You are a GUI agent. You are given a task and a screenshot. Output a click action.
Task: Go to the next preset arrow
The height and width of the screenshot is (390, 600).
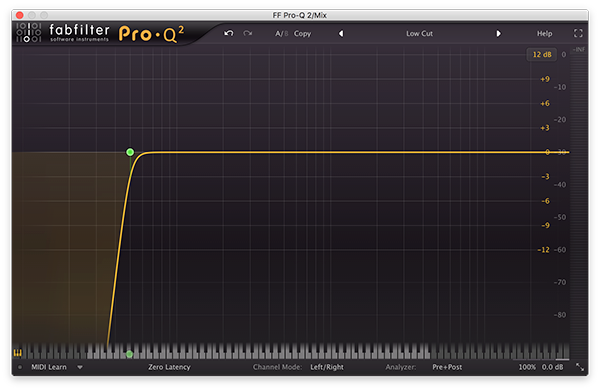[x=498, y=34]
